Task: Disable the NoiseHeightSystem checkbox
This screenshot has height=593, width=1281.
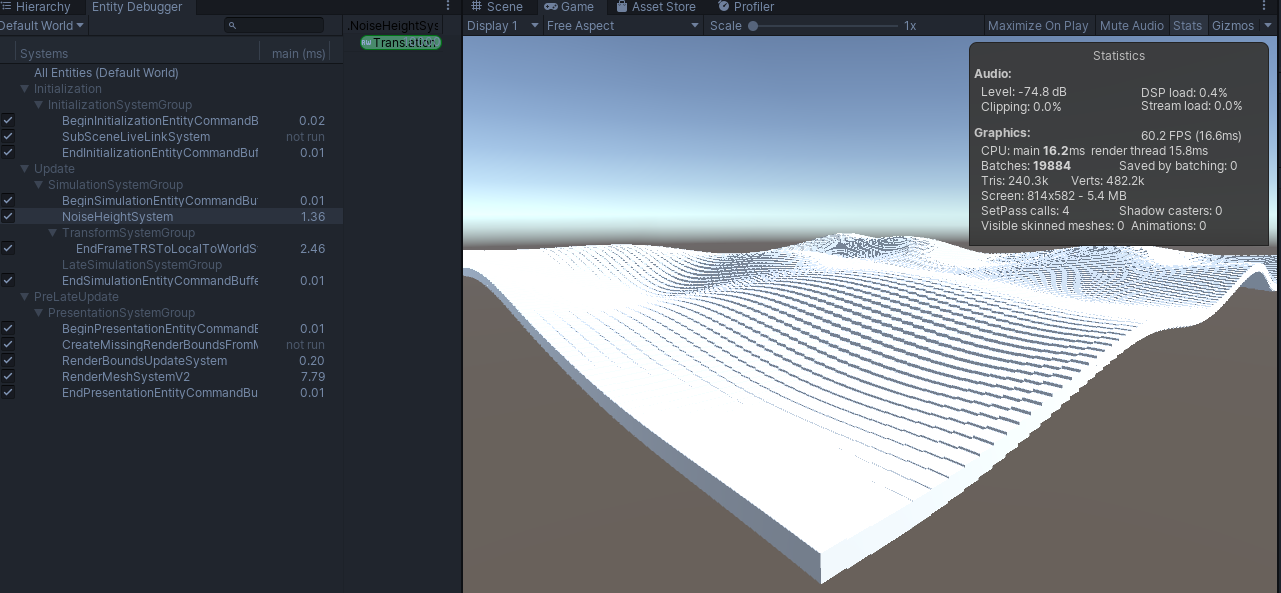Action: (7, 216)
